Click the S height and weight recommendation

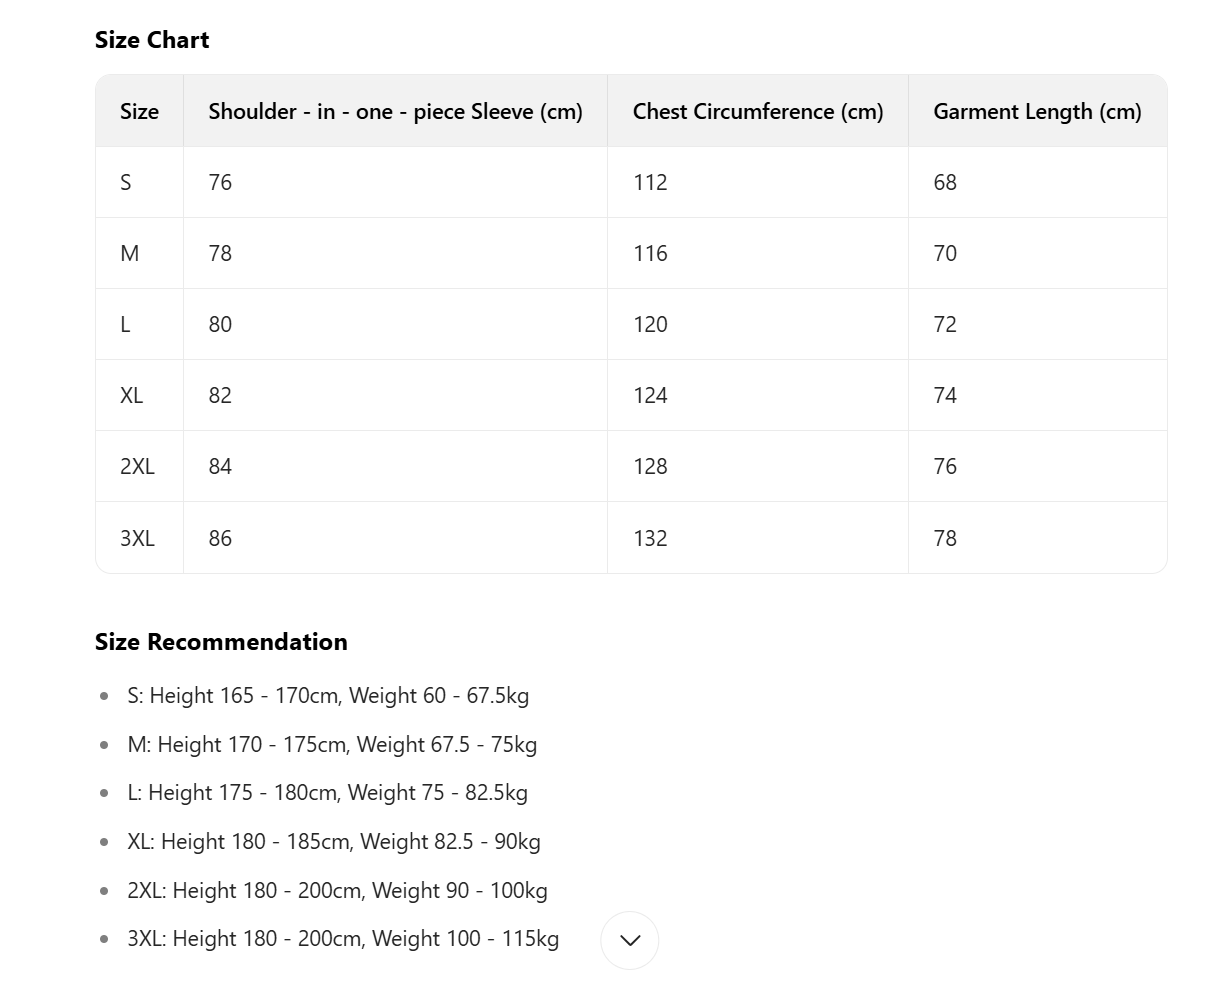tap(328, 695)
